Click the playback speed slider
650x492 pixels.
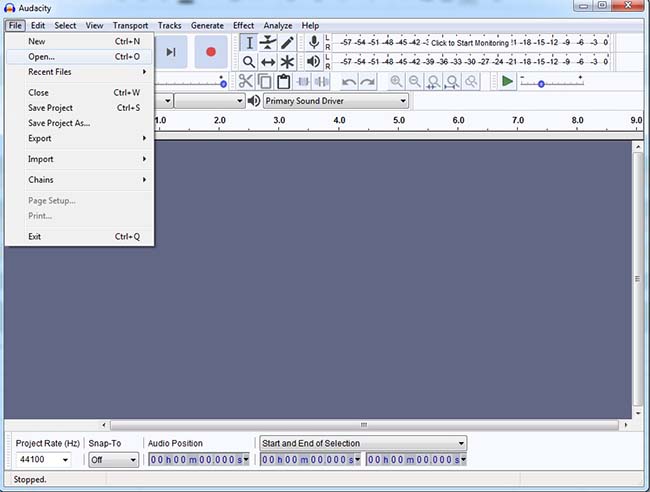(x=552, y=82)
